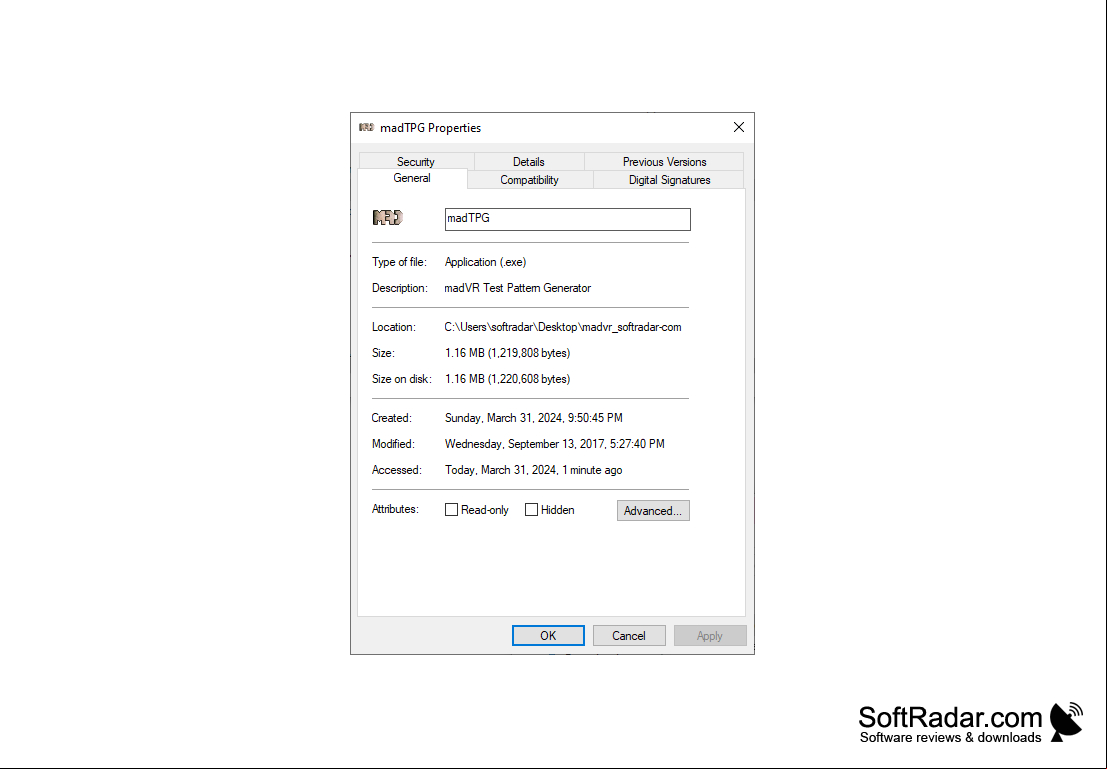Open Advanced attributes settings
Image resolution: width=1107 pixels, height=769 pixels.
click(x=653, y=511)
